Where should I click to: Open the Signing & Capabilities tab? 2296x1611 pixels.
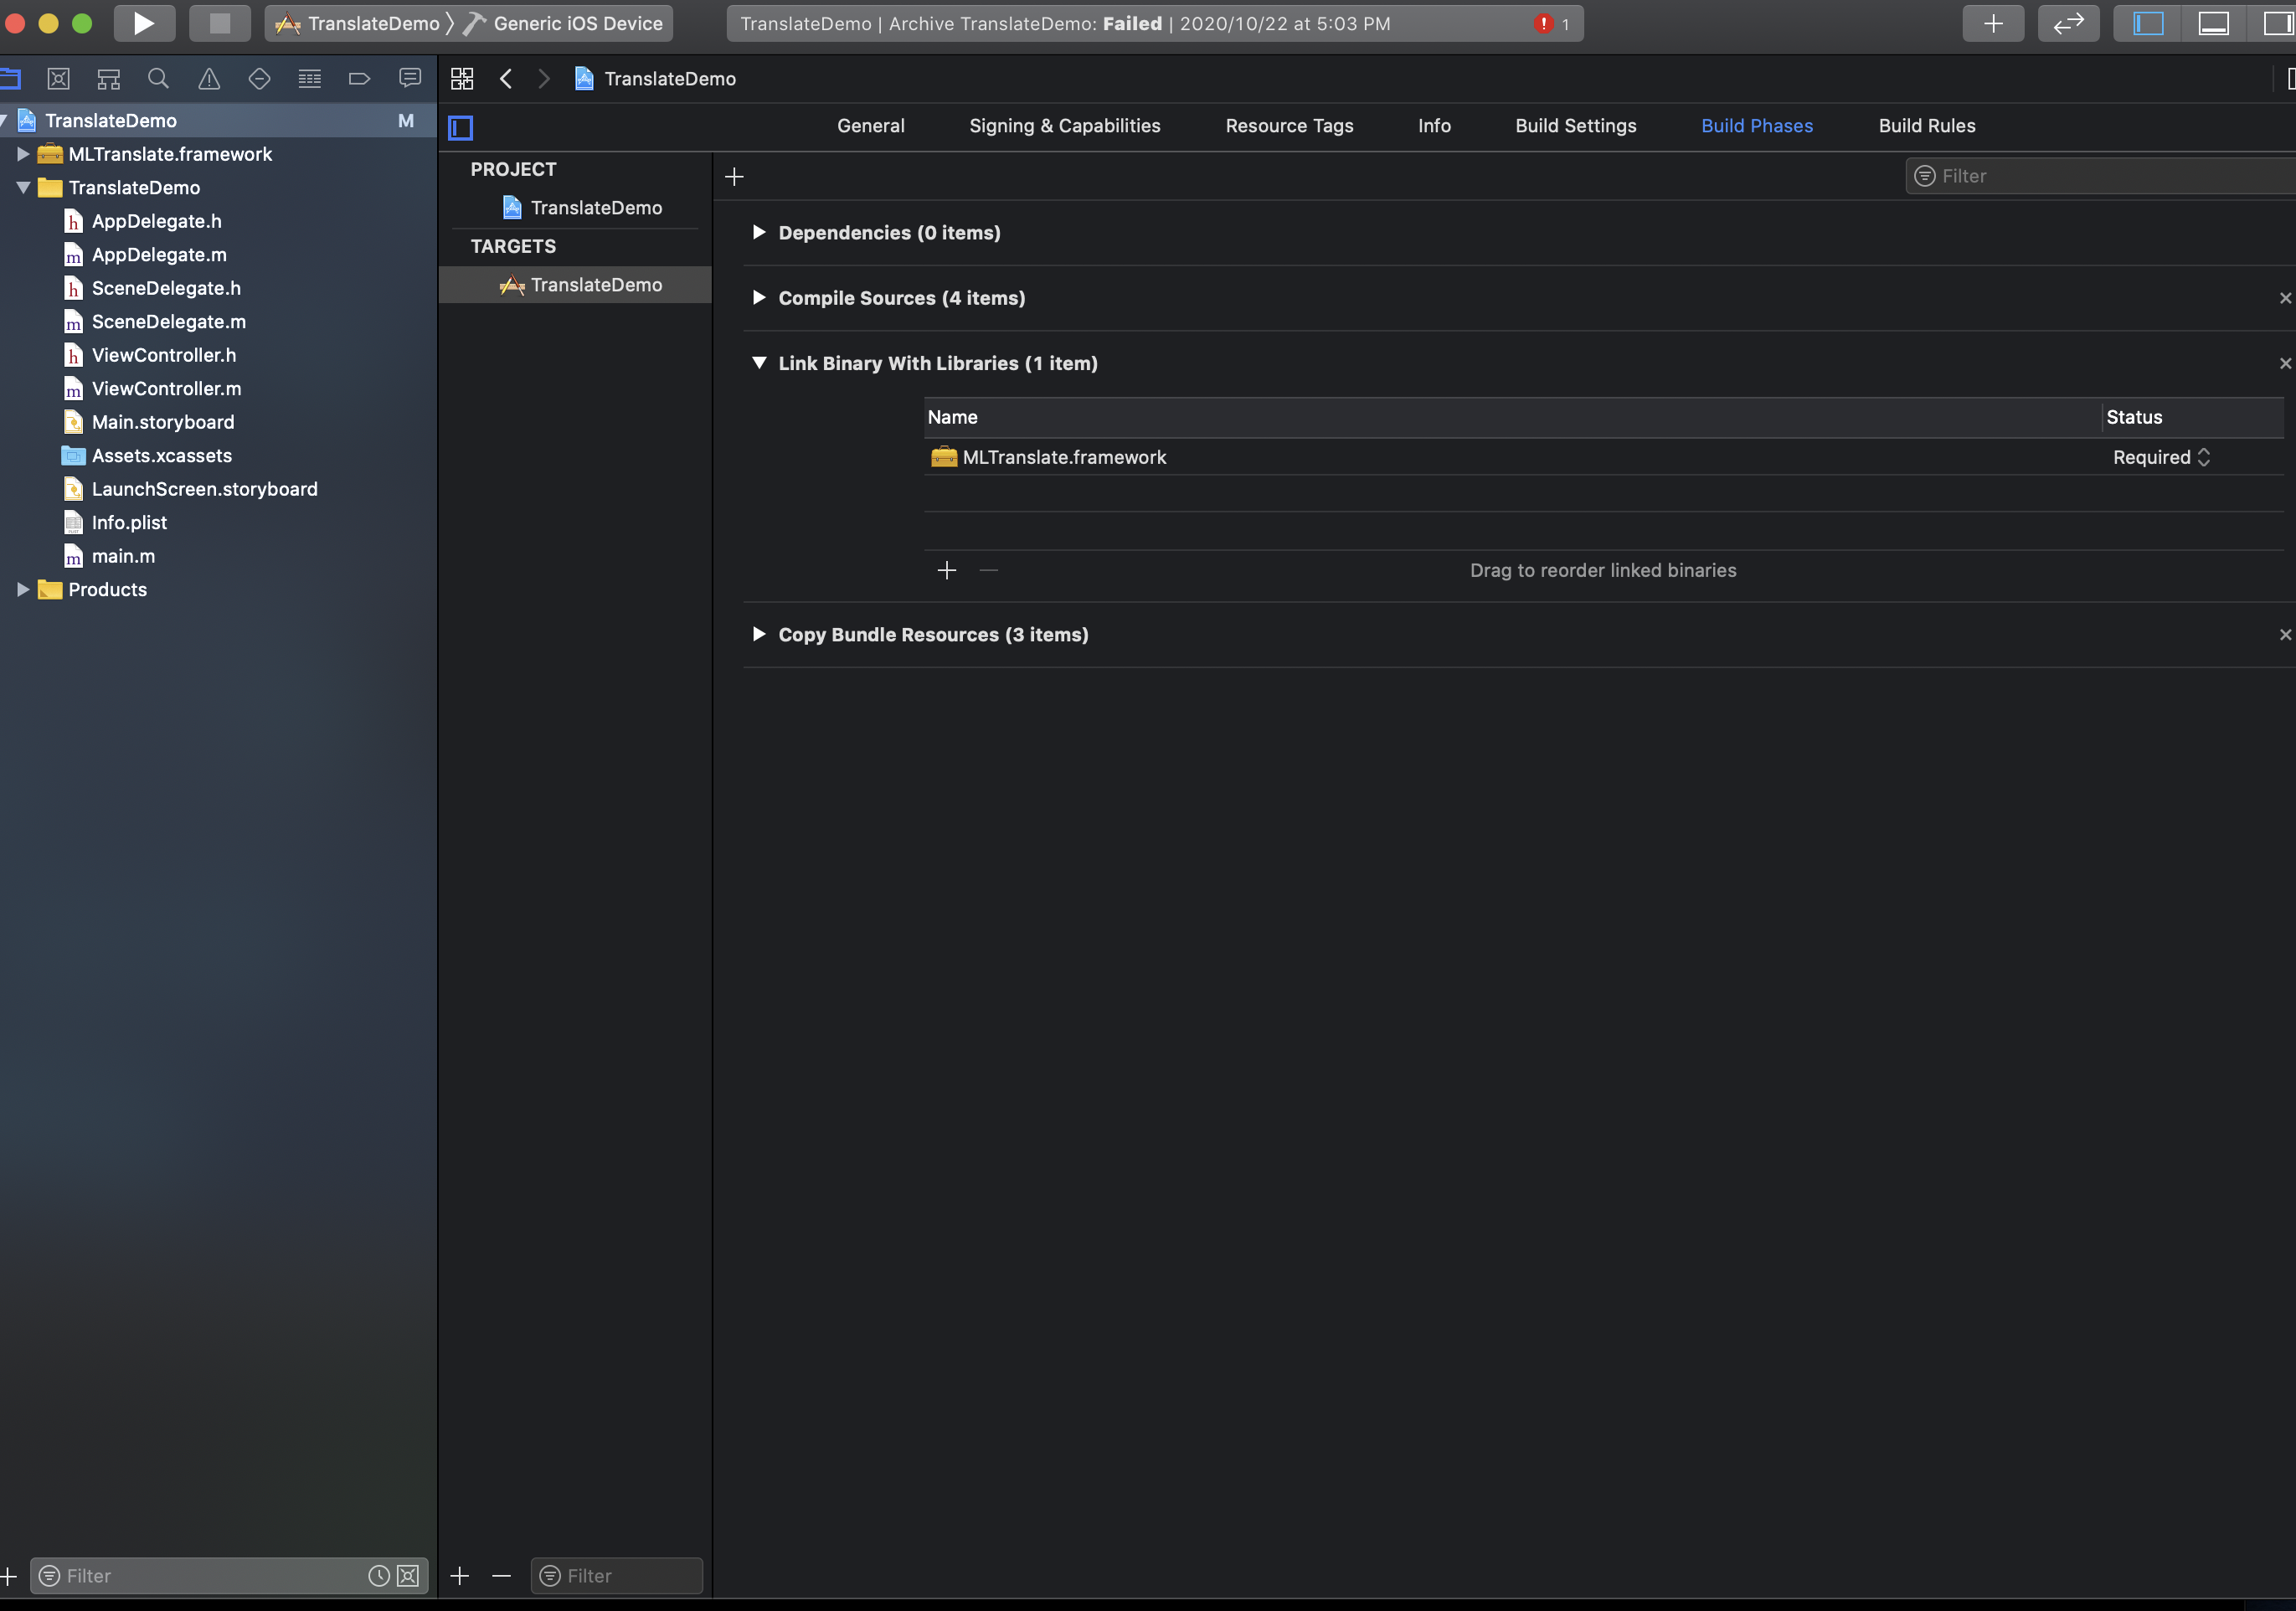[x=1064, y=126]
